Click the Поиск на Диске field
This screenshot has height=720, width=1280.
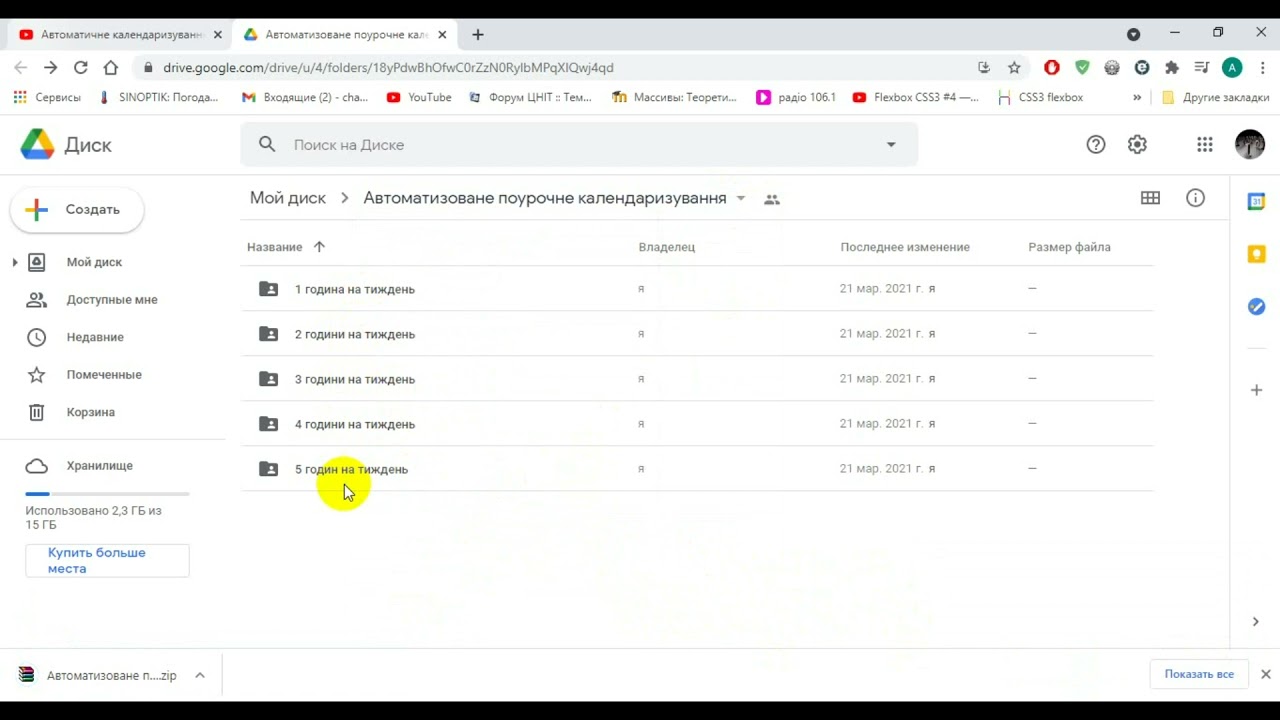pos(580,145)
